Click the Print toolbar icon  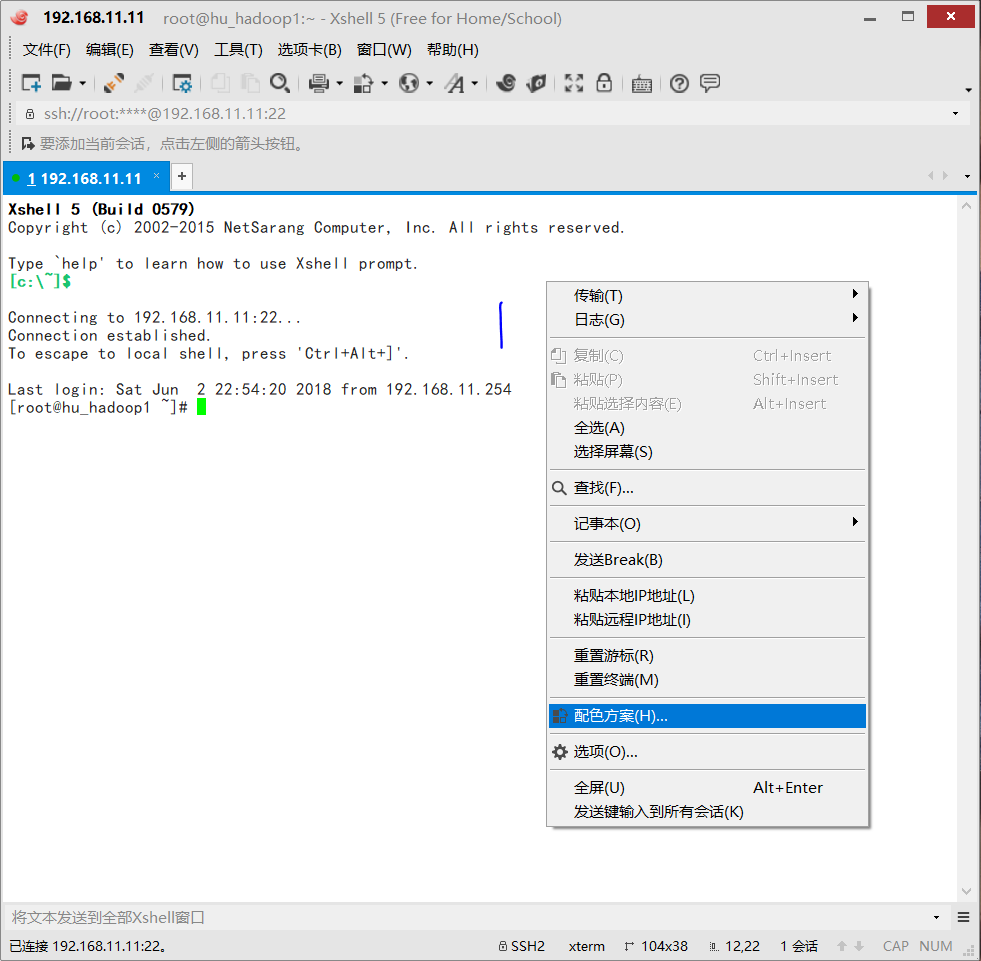319,83
